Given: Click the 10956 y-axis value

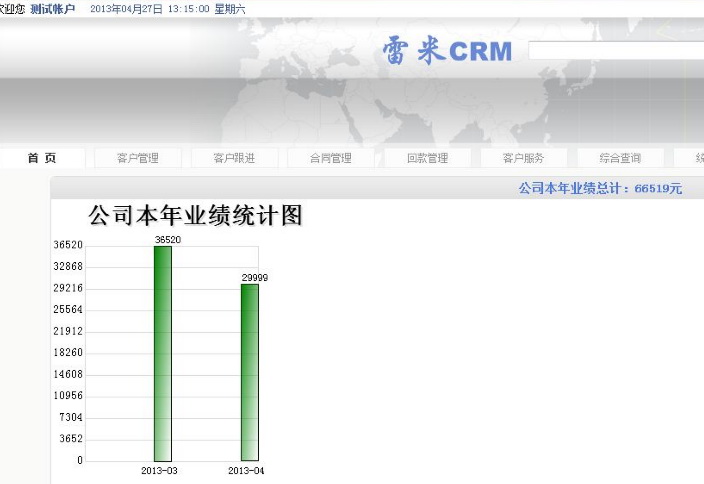Looking at the screenshot, I should 68,396.
